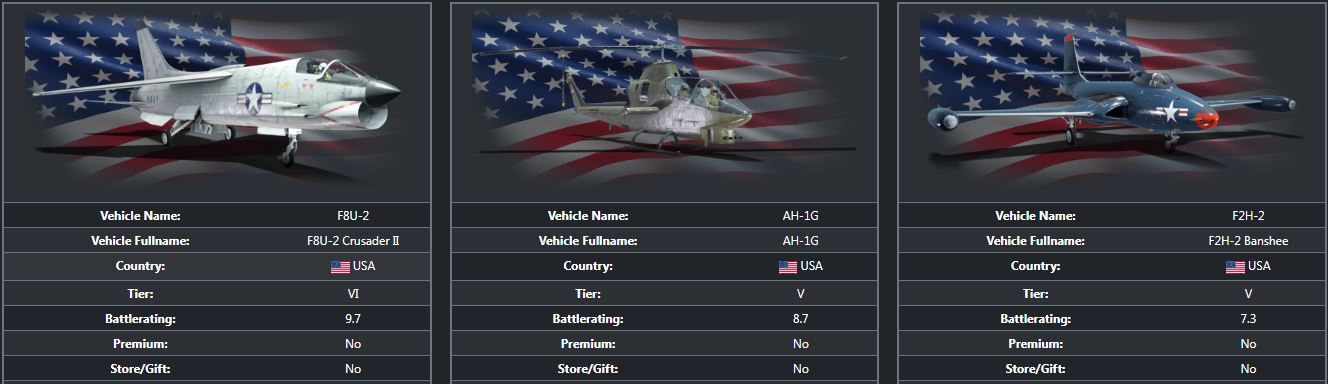Select the F8U-2 Crusader II fullname text

[x=353, y=241]
